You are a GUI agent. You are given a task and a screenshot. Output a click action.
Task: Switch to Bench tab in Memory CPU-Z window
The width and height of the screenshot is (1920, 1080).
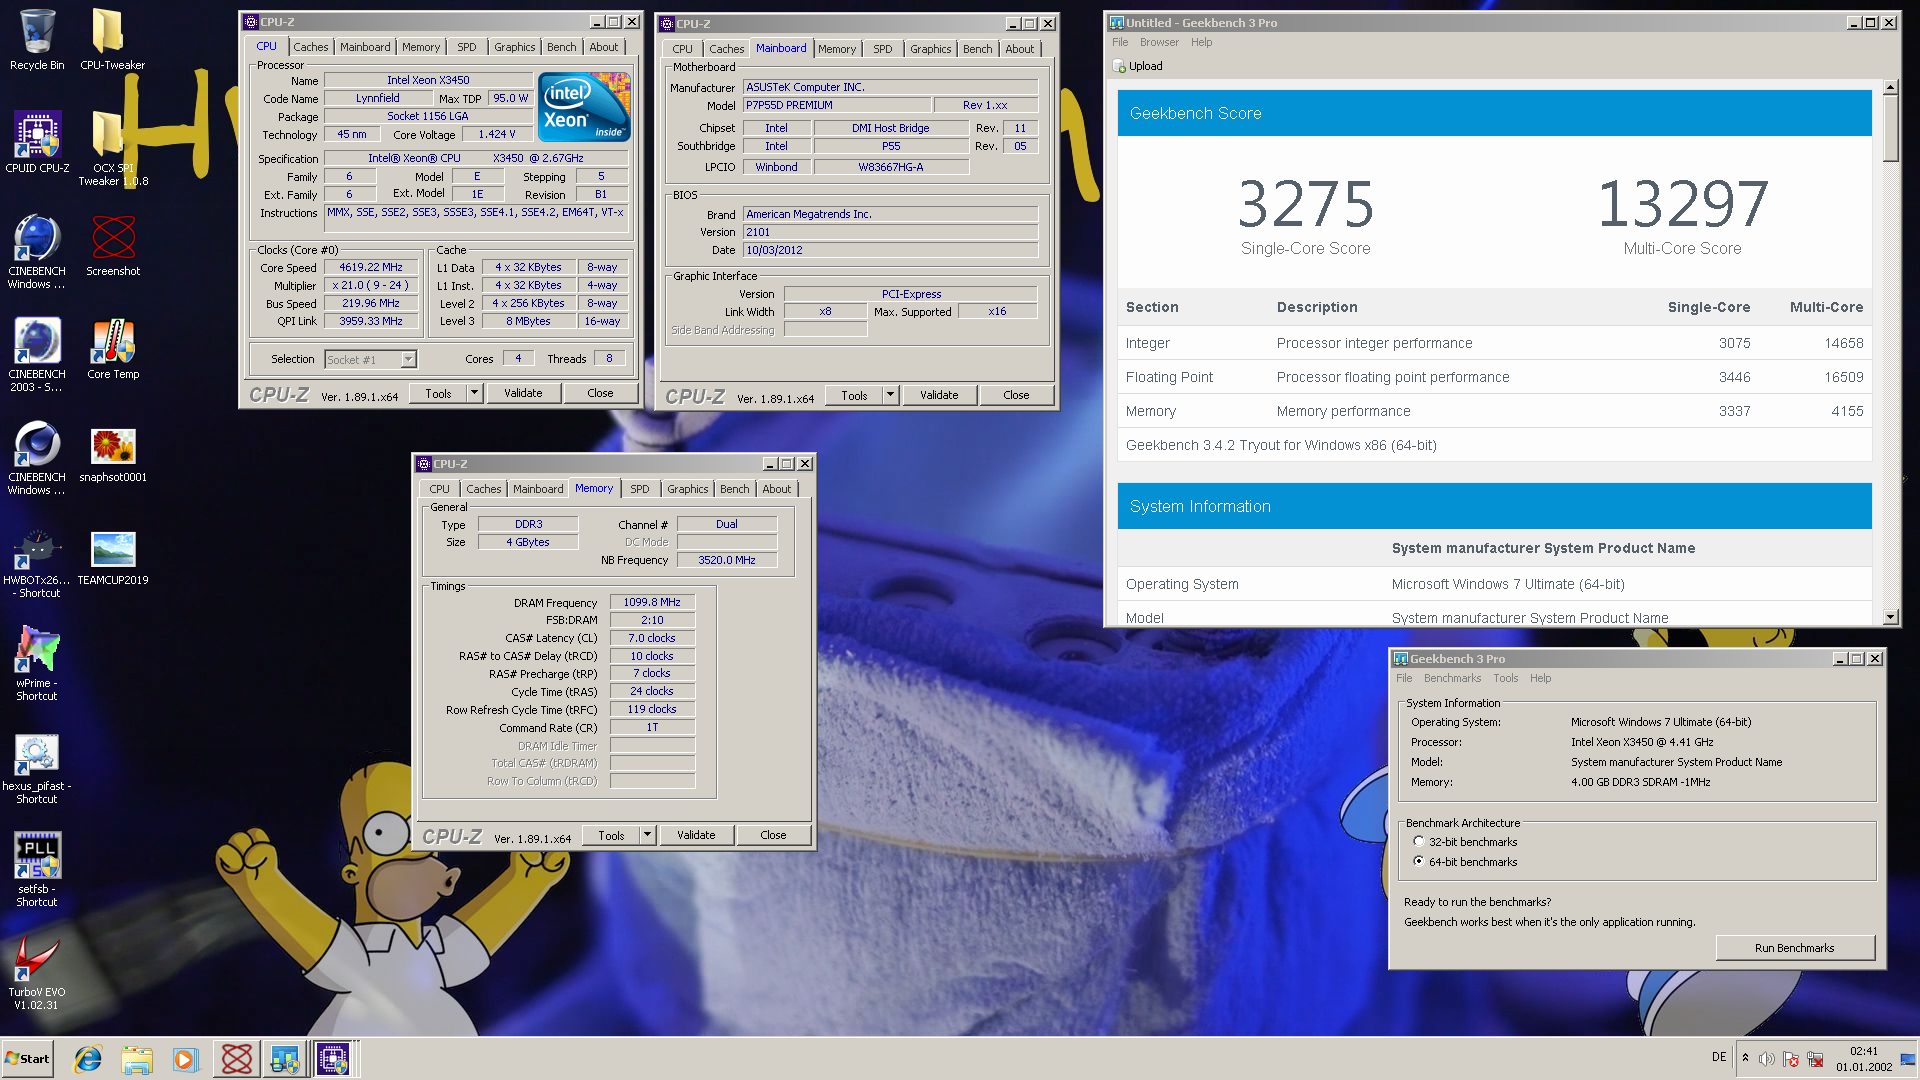[734, 489]
